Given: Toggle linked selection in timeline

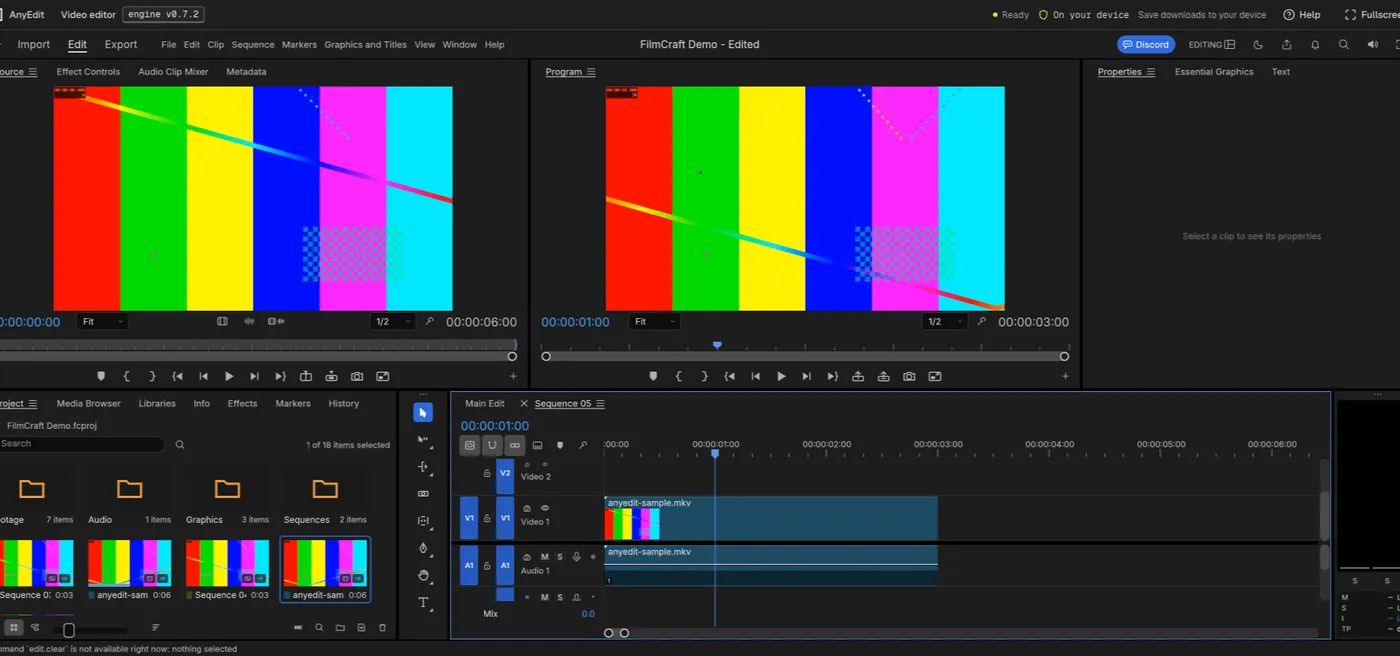Looking at the screenshot, I should (515, 445).
